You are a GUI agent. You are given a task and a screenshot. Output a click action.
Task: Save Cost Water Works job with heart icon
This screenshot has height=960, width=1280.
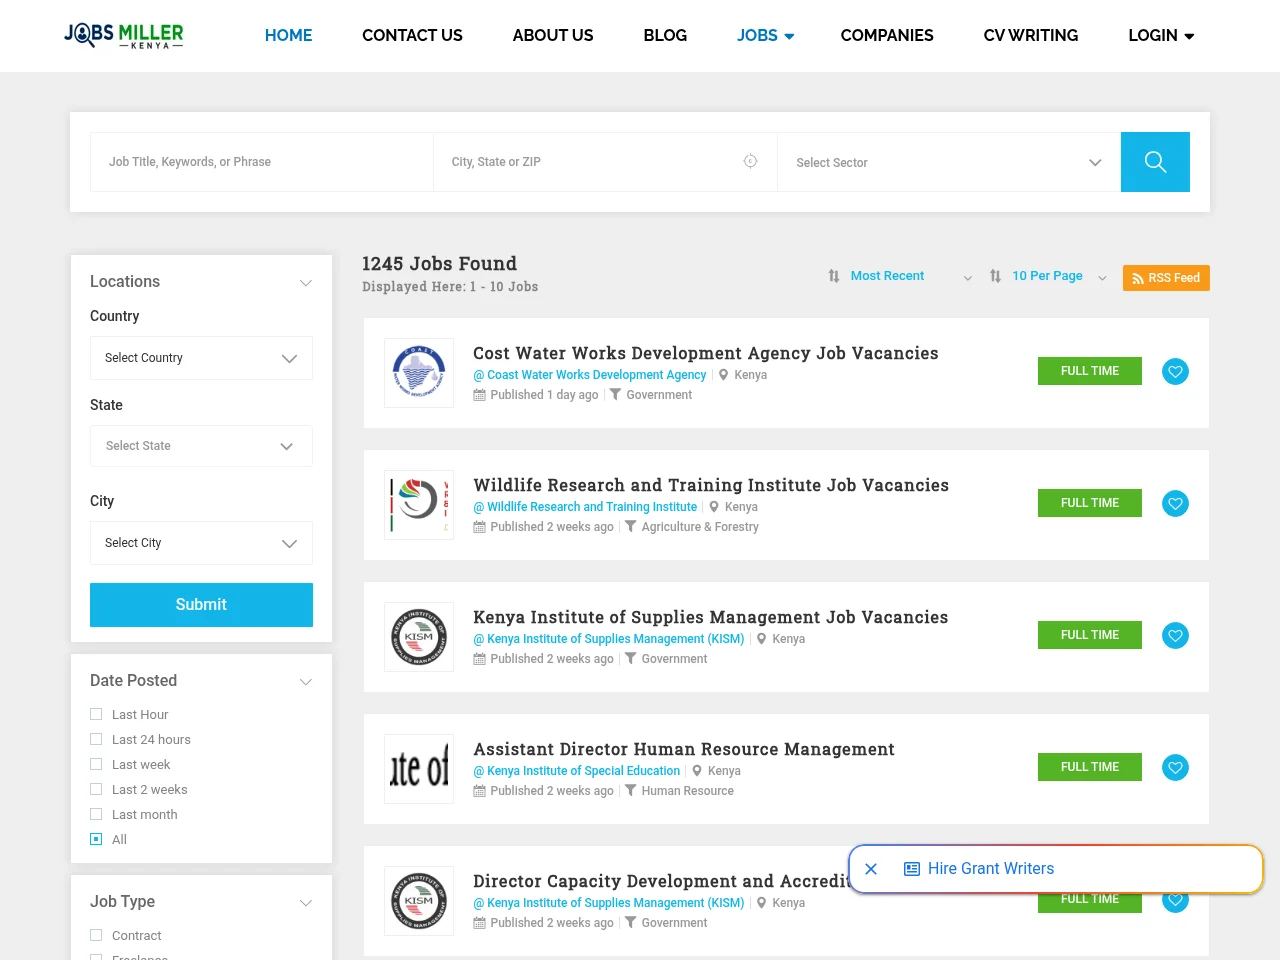(x=1176, y=372)
